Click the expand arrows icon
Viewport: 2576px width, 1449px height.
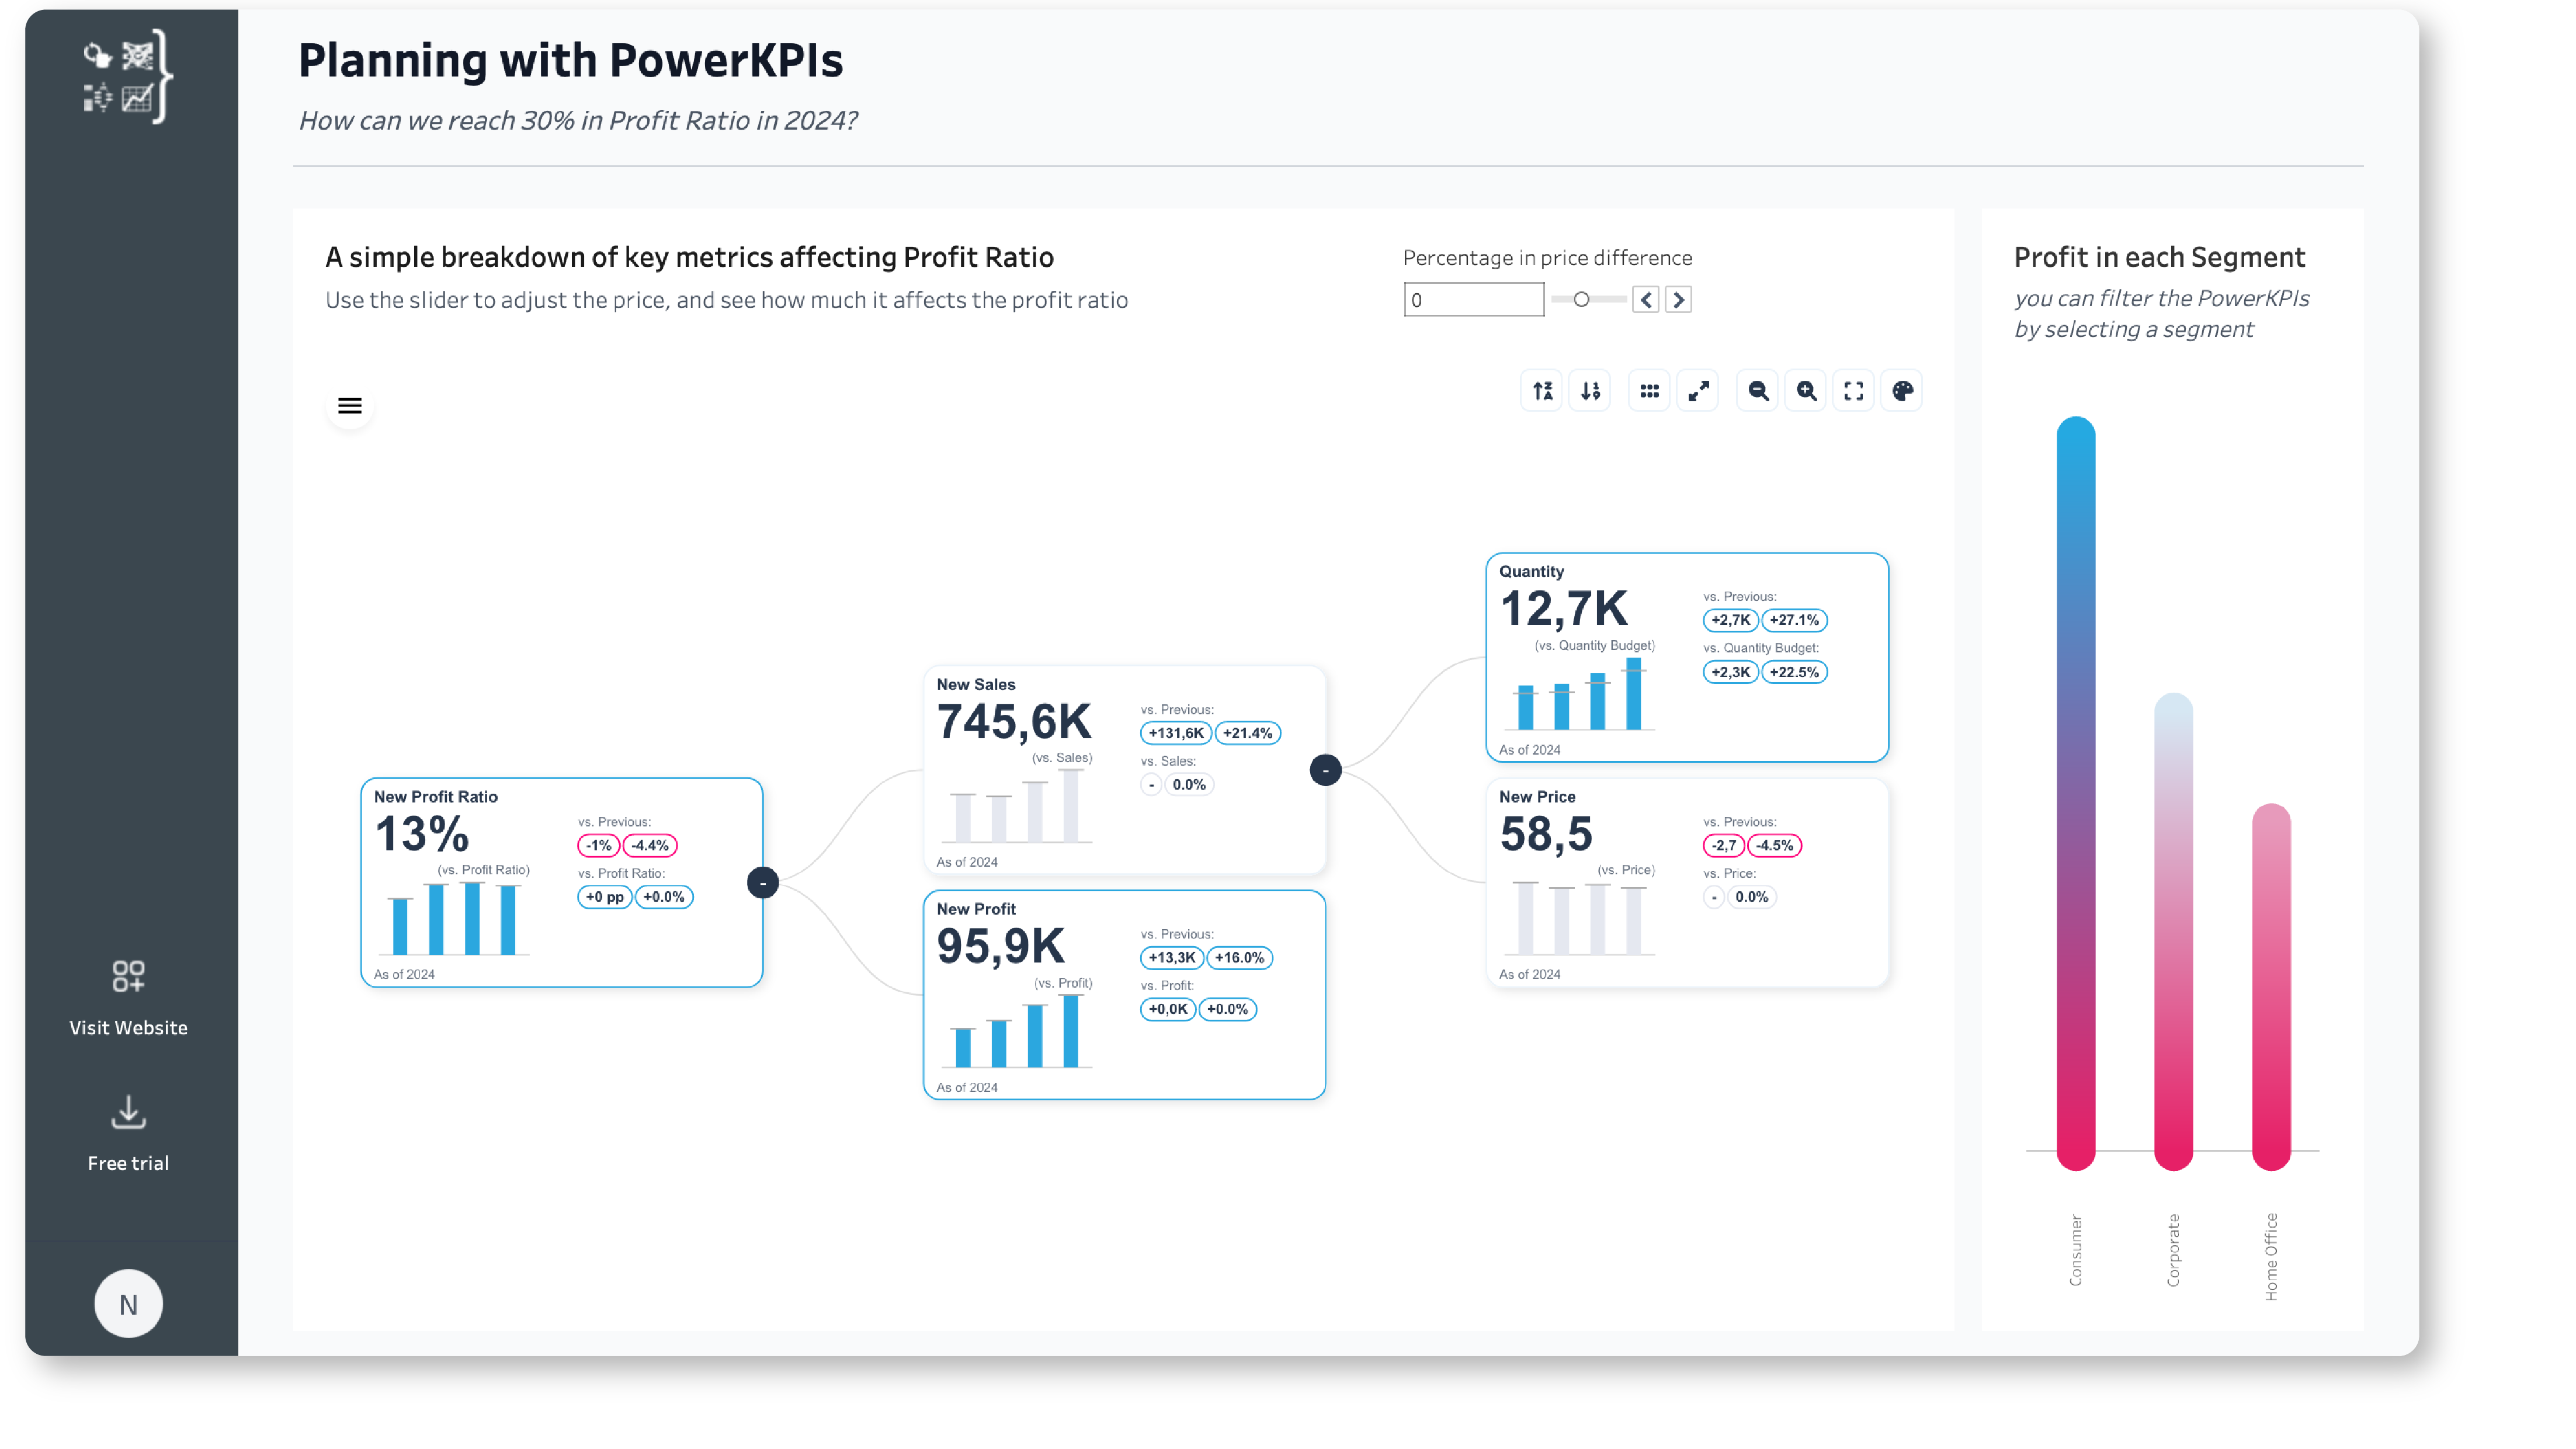point(1698,391)
